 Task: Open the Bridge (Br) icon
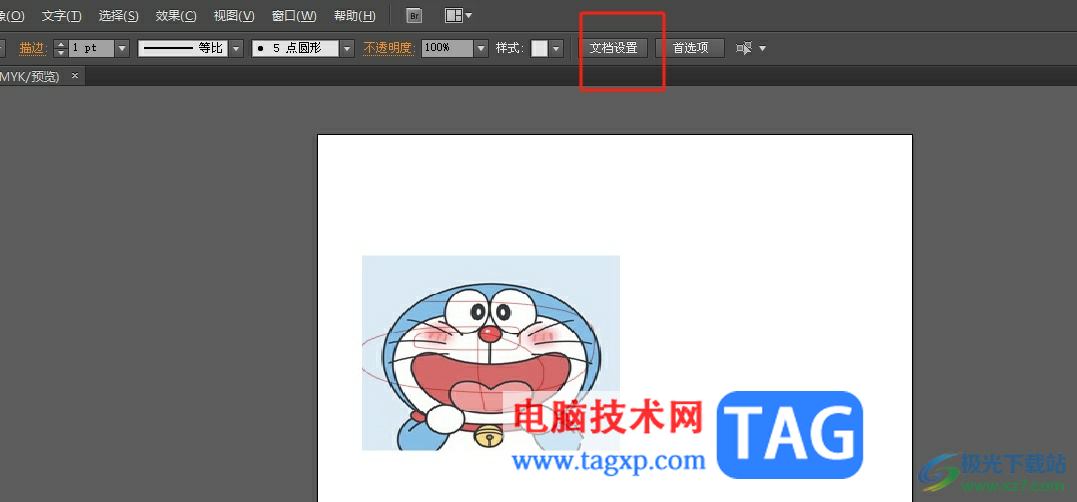point(414,15)
